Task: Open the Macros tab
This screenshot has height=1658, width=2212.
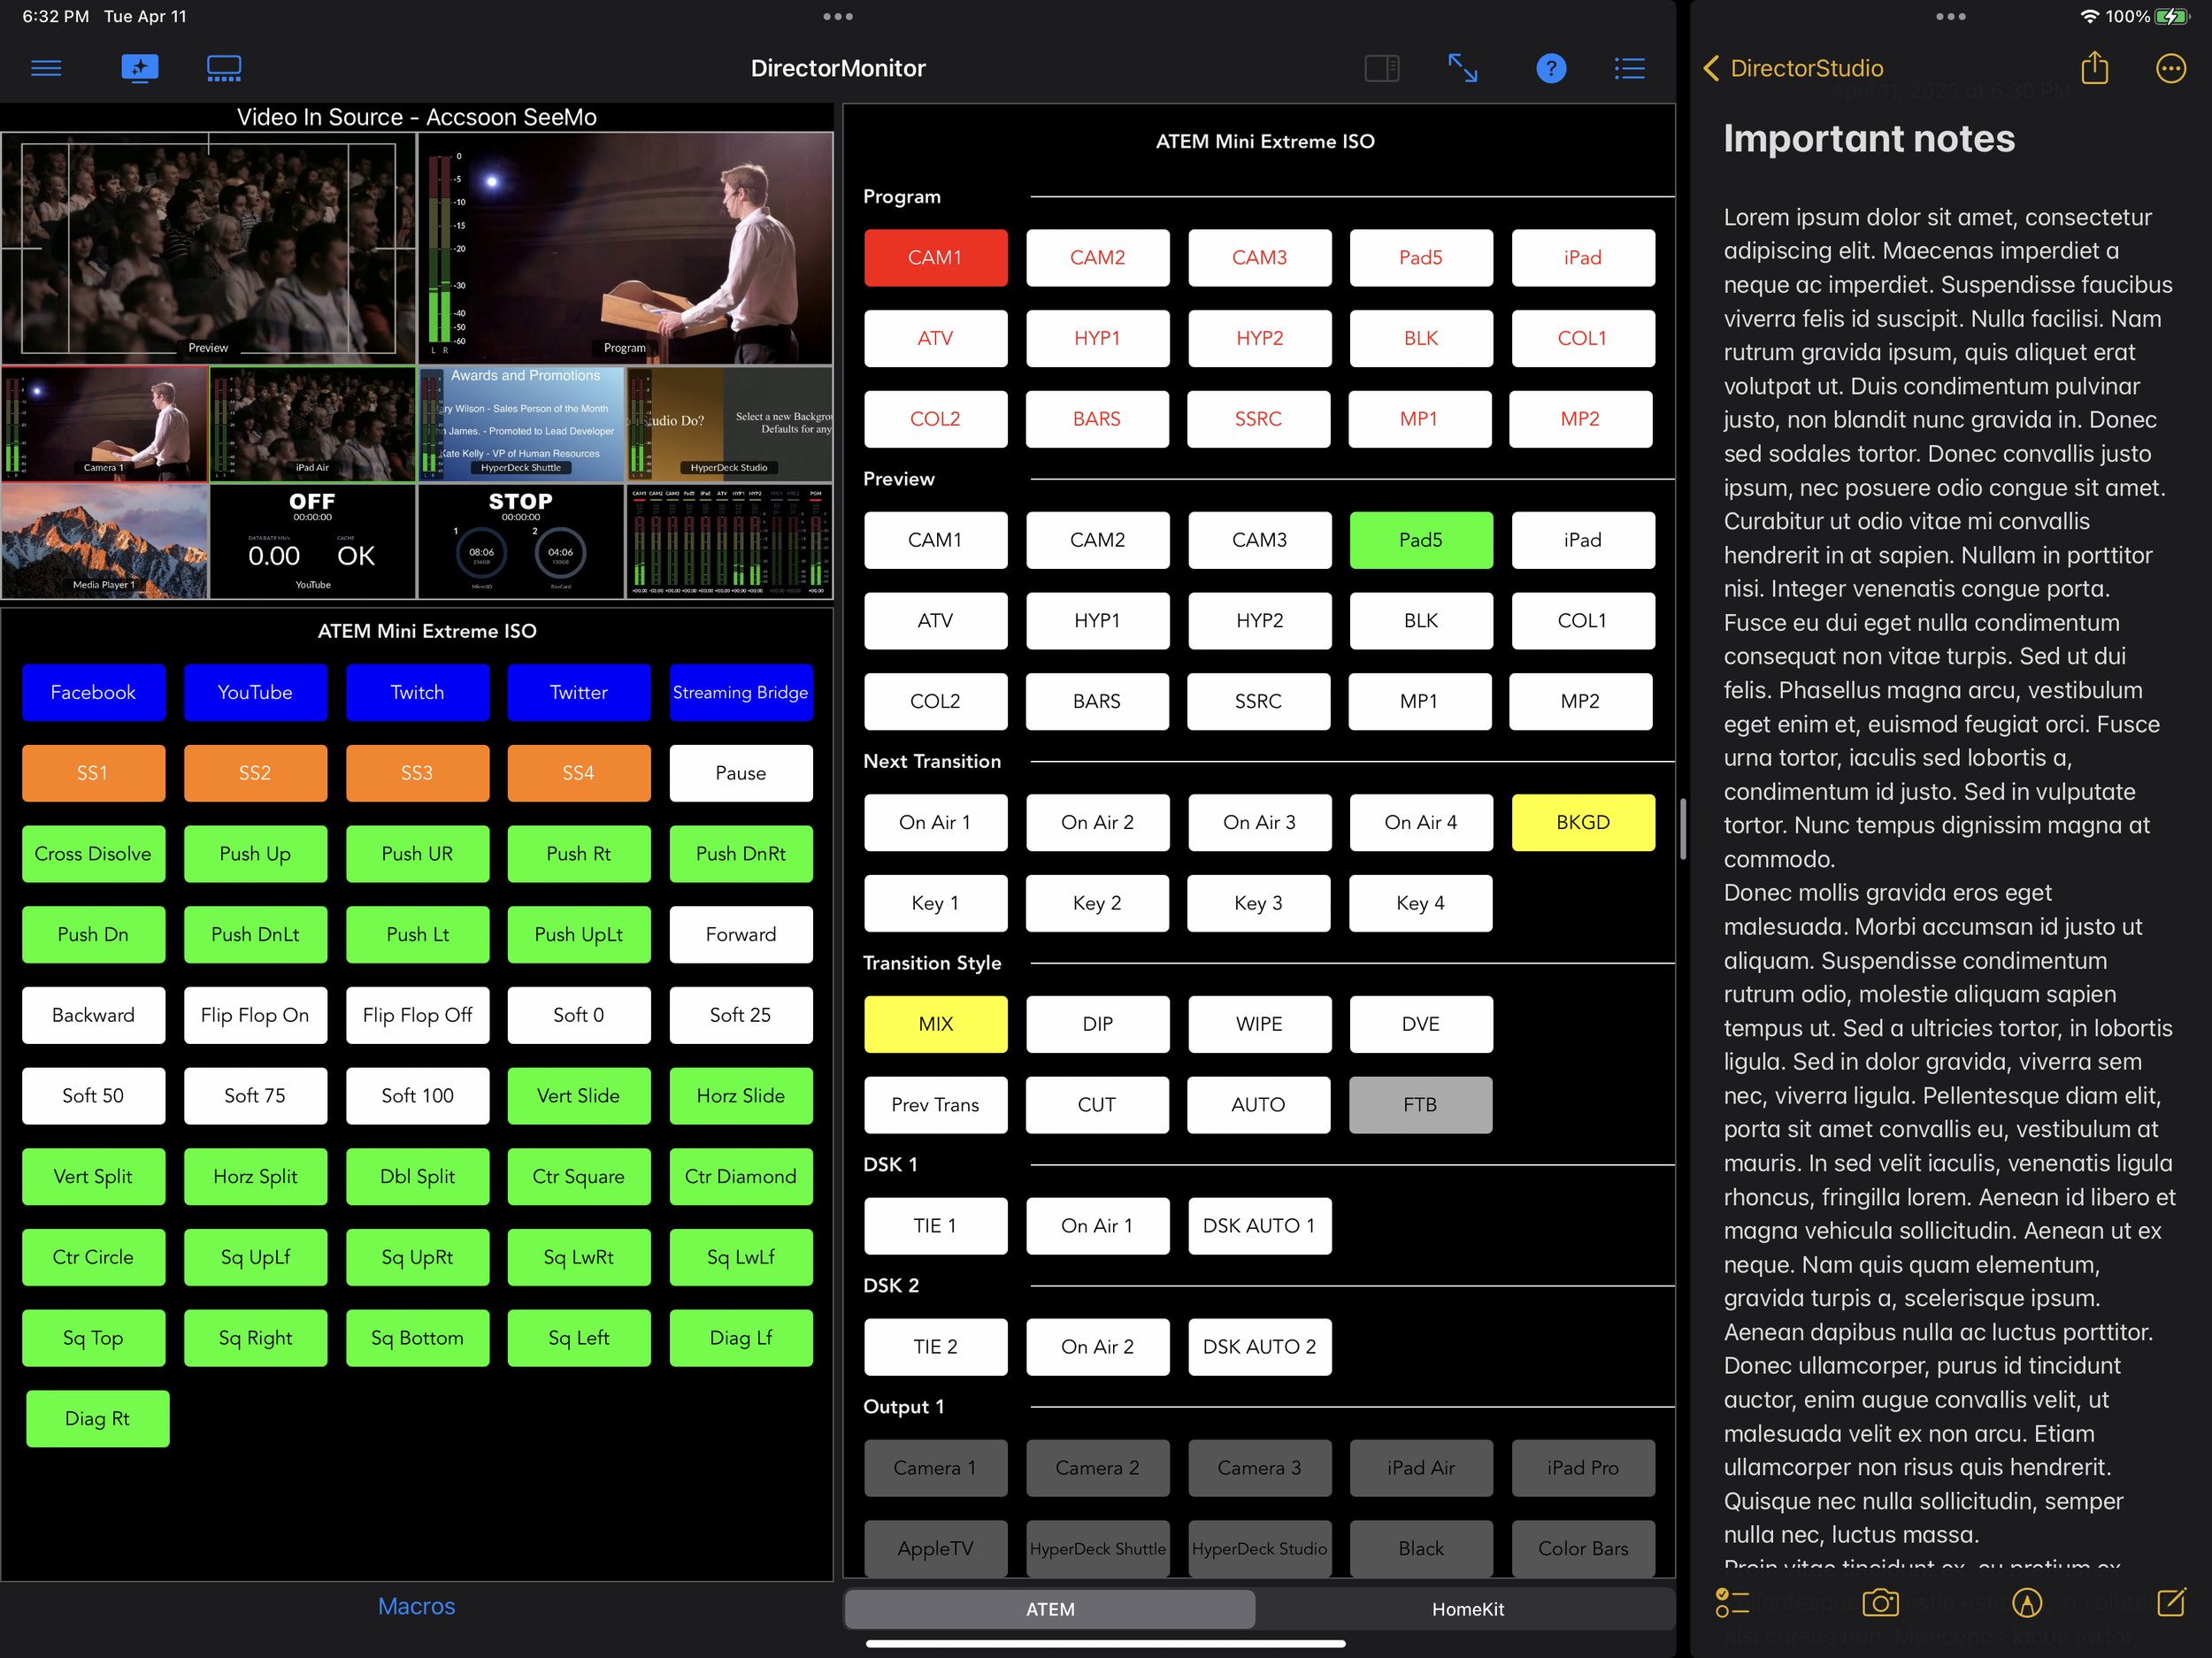Action: click(416, 1606)
